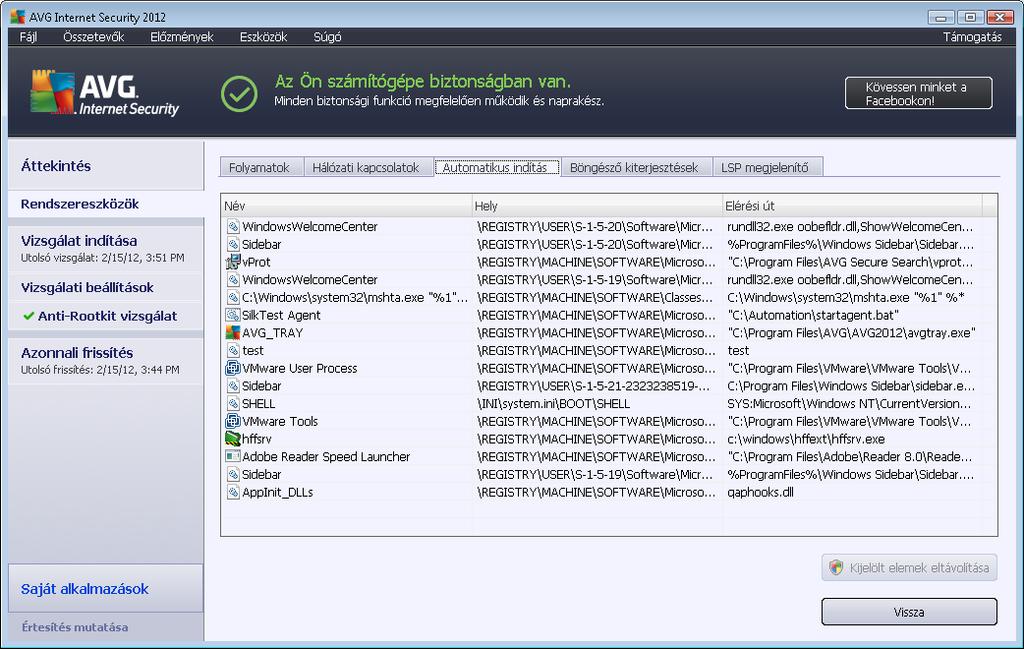Image resolution: width=1024 pixels, height=649 pixels.
Task: Open the LSP megjelenítő tab
Action: coord(766,167)
